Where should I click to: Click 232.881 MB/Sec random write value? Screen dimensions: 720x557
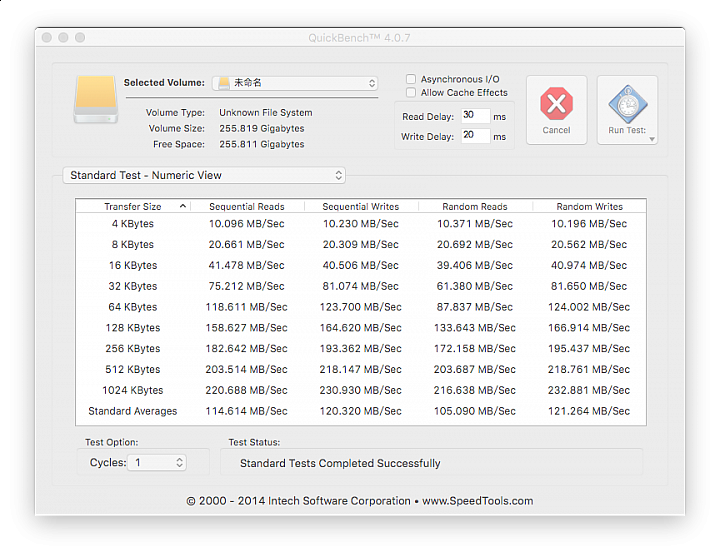pyautogui.click(x=589, y=390)
